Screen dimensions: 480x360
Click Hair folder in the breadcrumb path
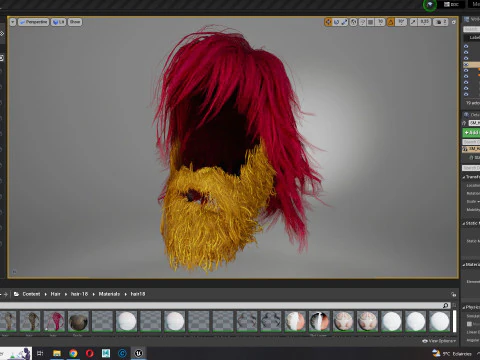[55, 294]
